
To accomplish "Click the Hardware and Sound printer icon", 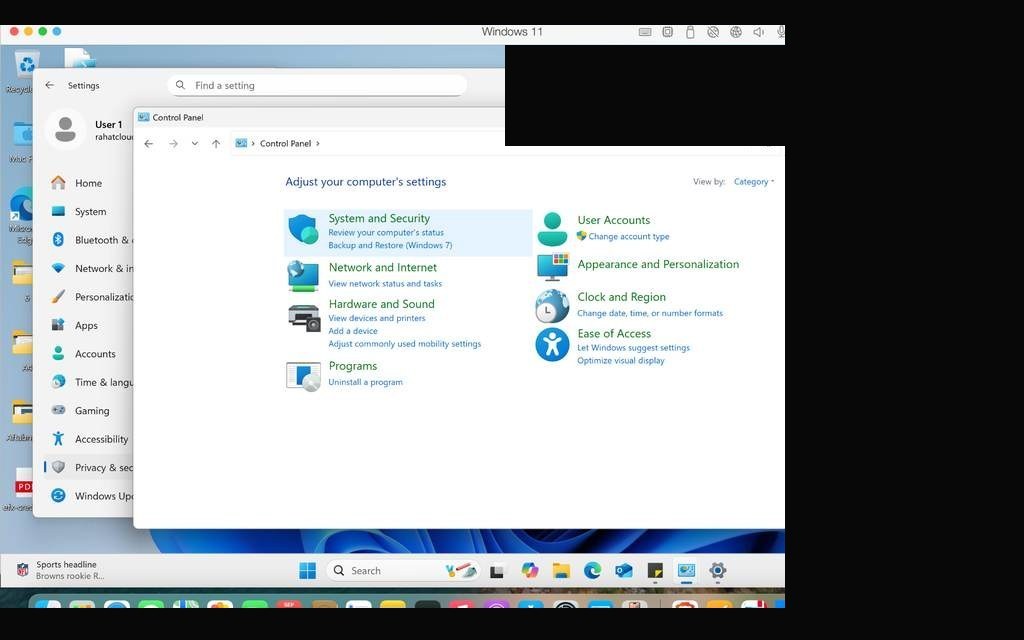I will (x=304, y=317).
